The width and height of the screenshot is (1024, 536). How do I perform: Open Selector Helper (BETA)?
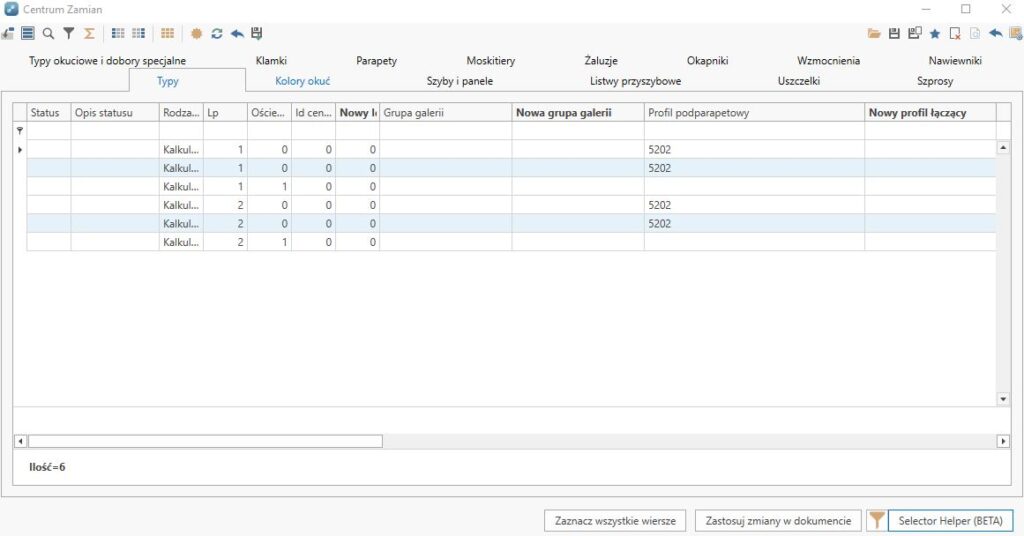click(950, 520)
